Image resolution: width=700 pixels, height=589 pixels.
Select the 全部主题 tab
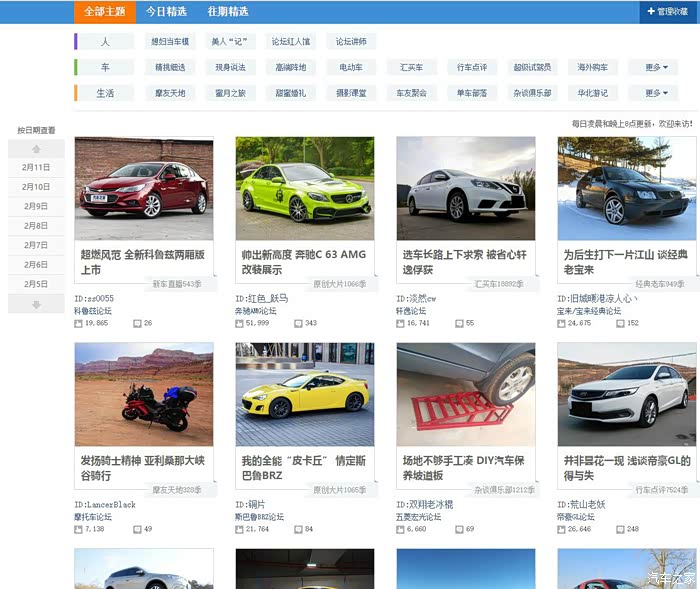click(x=104, y=12)
